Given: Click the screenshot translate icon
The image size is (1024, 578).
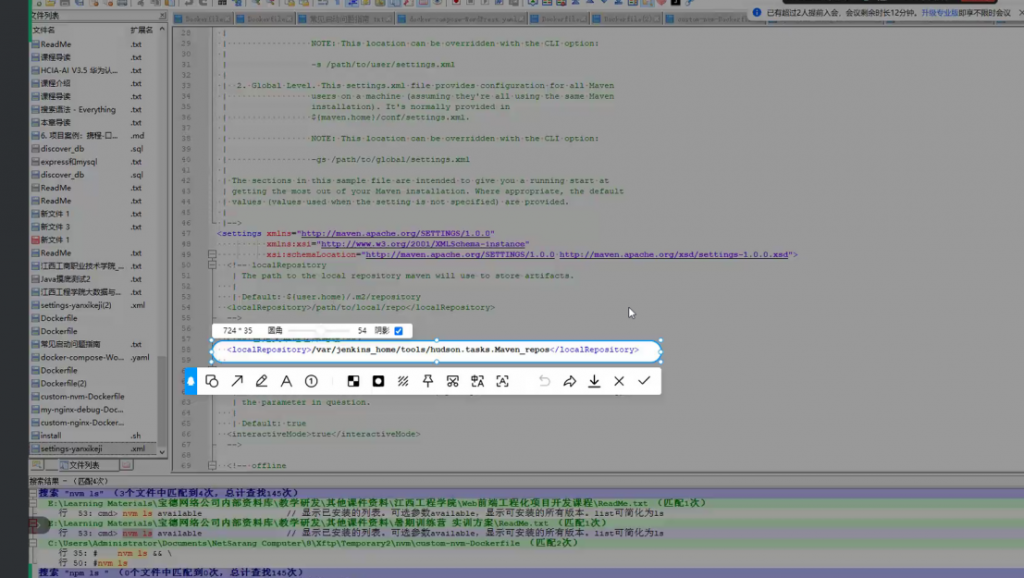Looking at the screenshot, I should [x=477, y=381].
